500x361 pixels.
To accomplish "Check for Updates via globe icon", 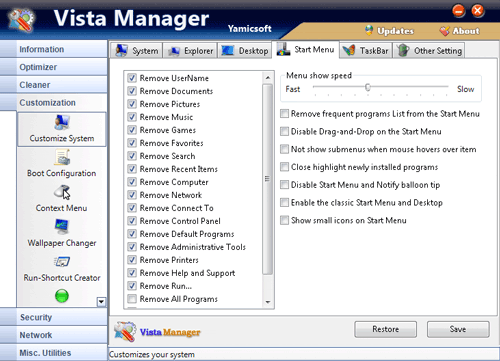I will (369, 31).
